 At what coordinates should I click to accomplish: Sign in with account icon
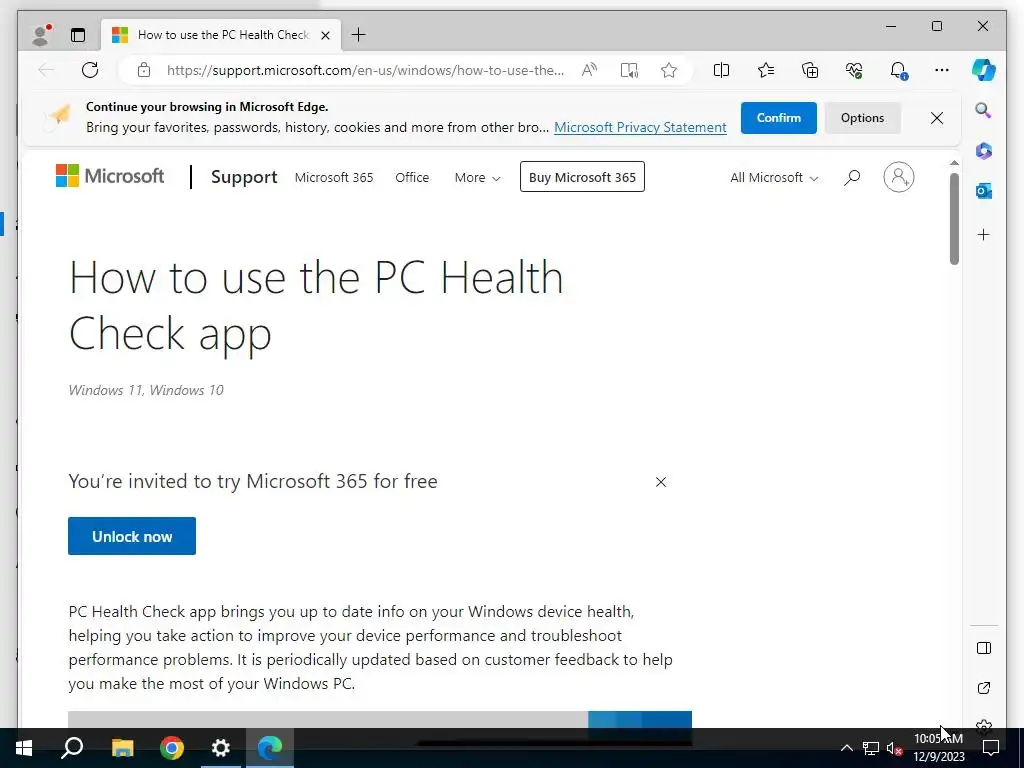click(899, 177)
